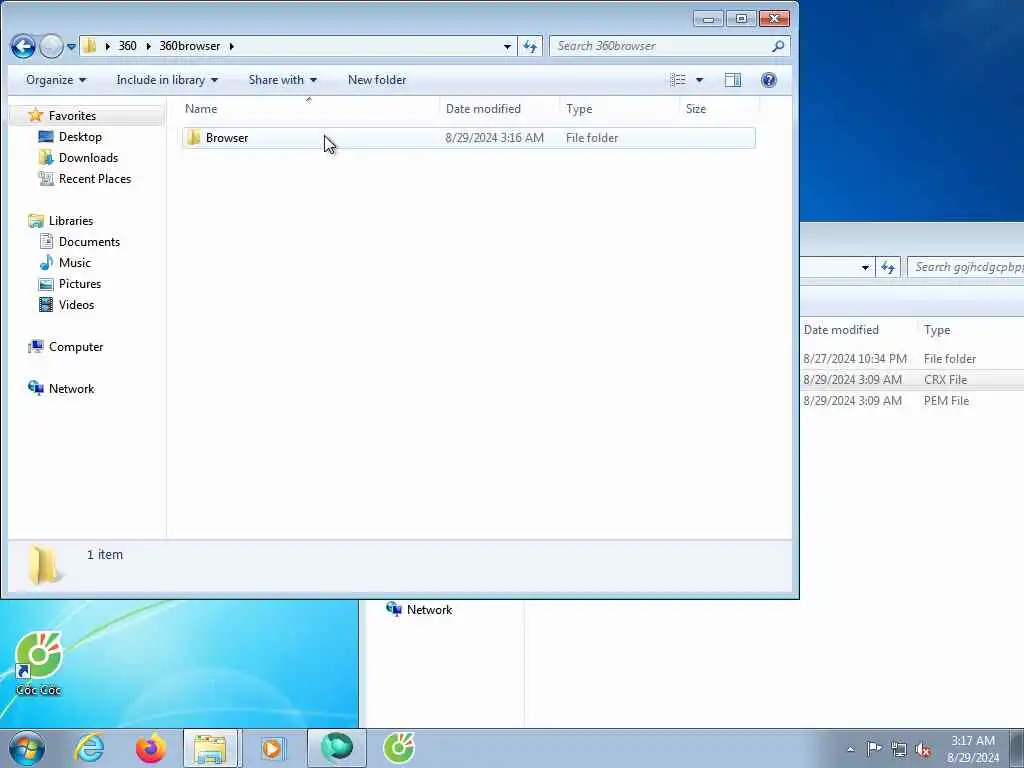Viewport: 1024px width, 768px height.
Task: Sort by Date modified in background window
Action: pos(841,330)
